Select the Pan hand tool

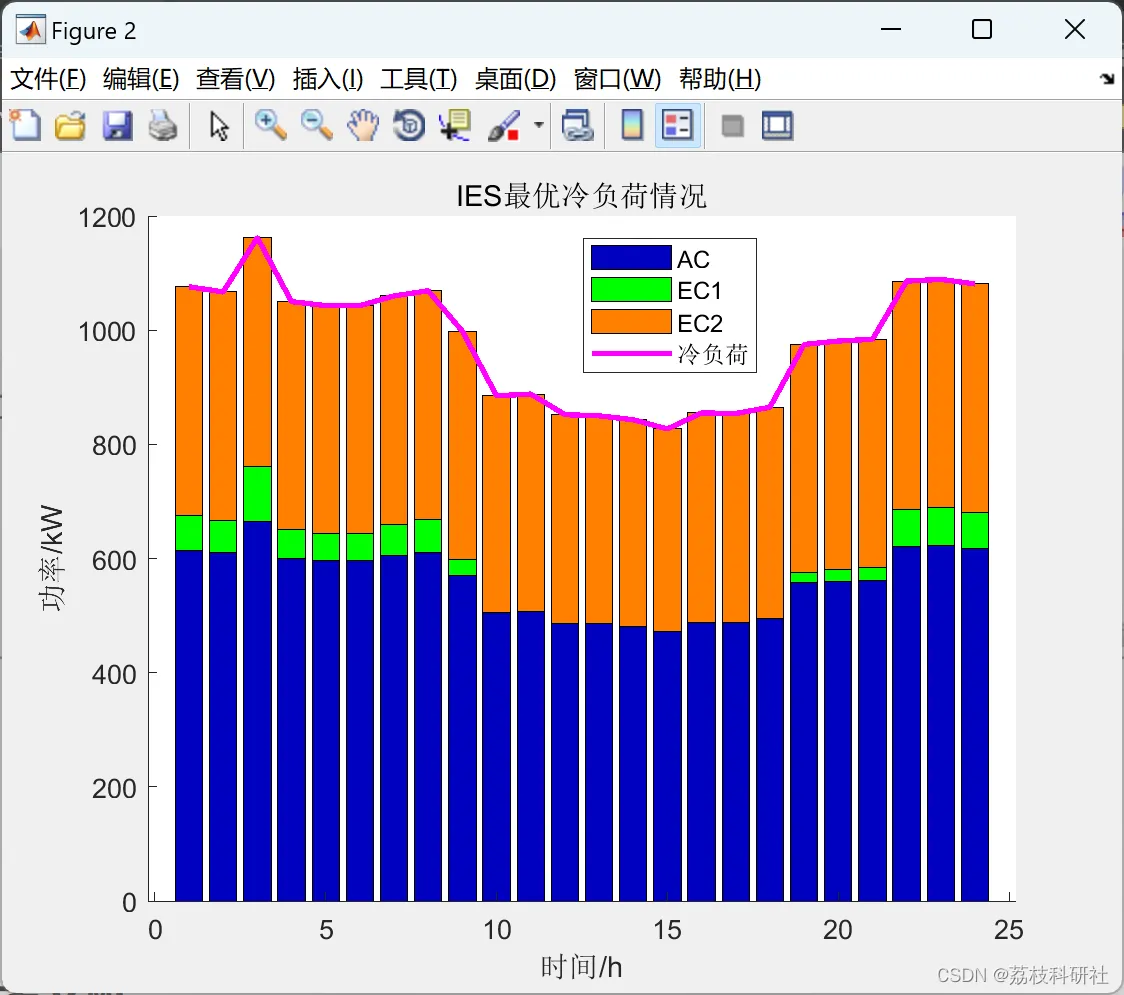[363, 125]
